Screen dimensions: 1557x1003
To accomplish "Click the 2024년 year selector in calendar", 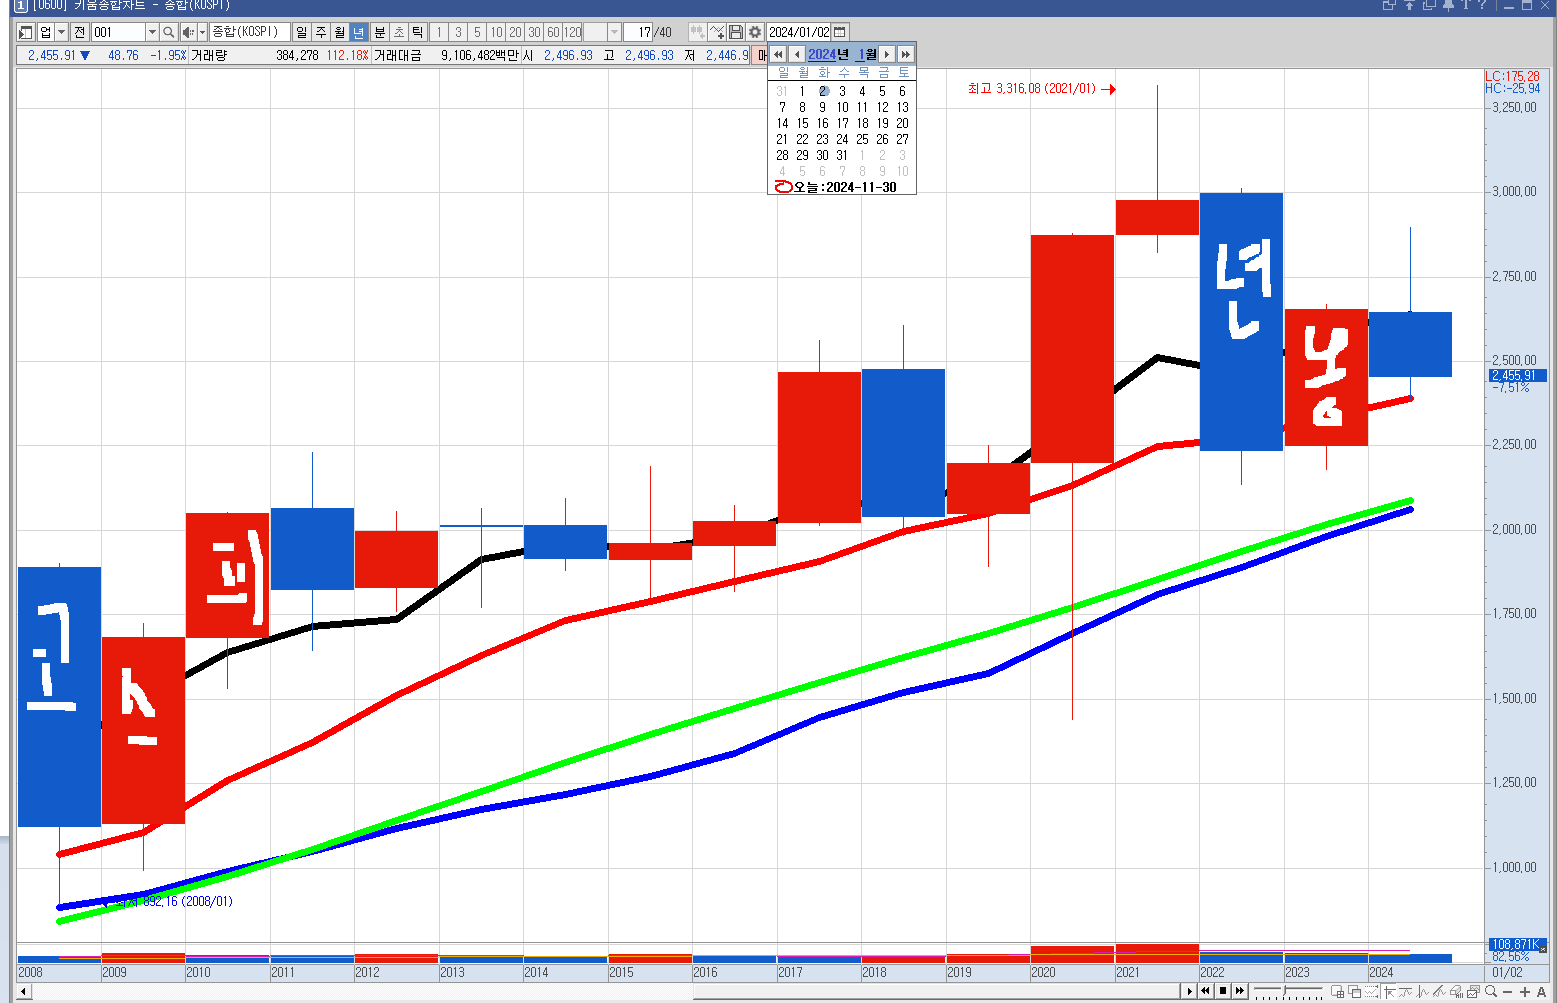I will click(828, 54).
